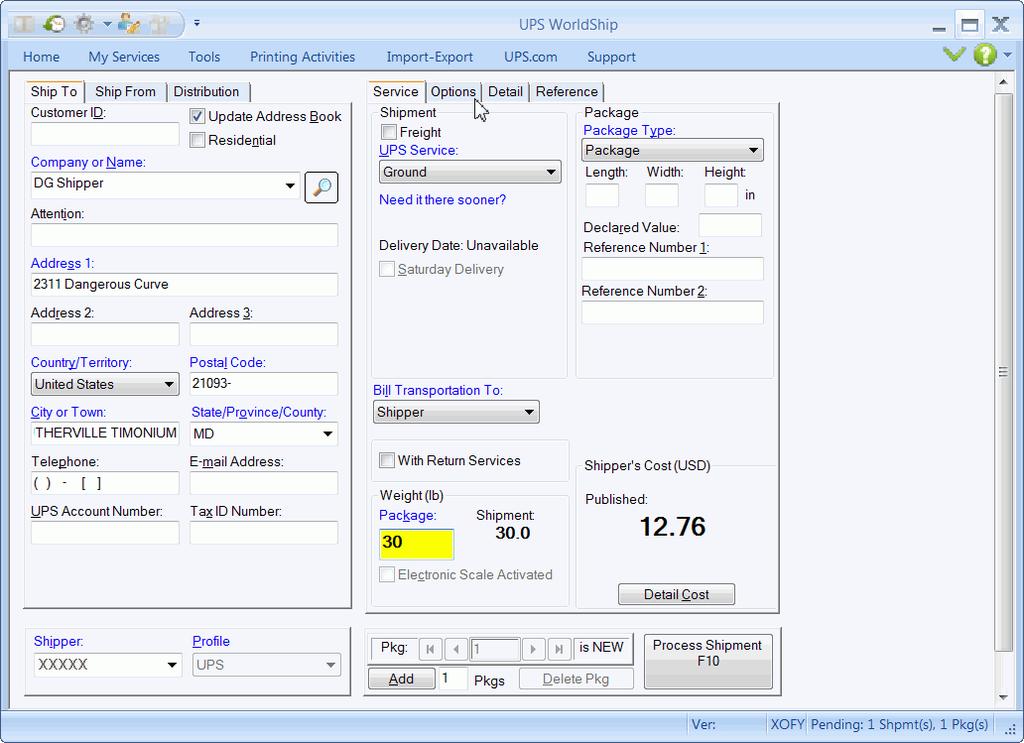Toggle the Update Address Book checkbox
Image resolution: width=1024 pixels, height=743 pixels.
tap(197, 117)
